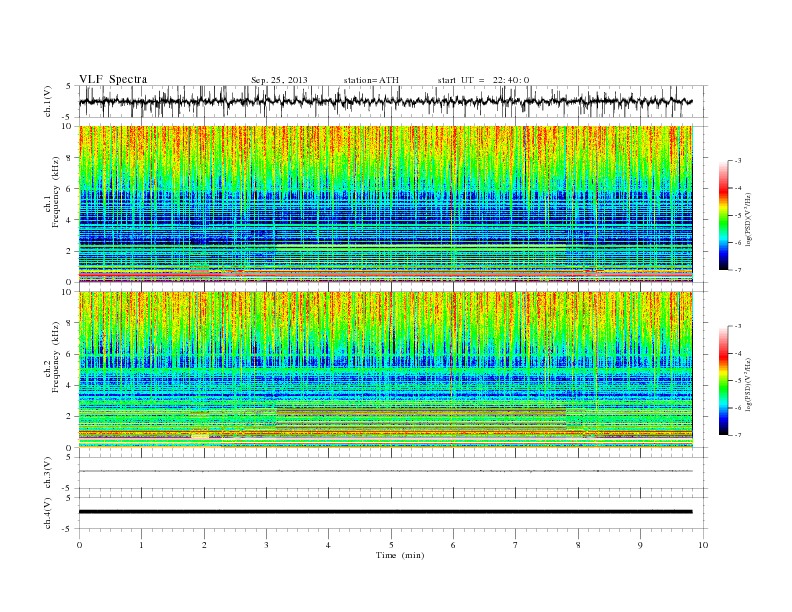The image size is (792, 612).
Task: Click the "5" tick on the time axis
Action: click(x=391, y=545)
